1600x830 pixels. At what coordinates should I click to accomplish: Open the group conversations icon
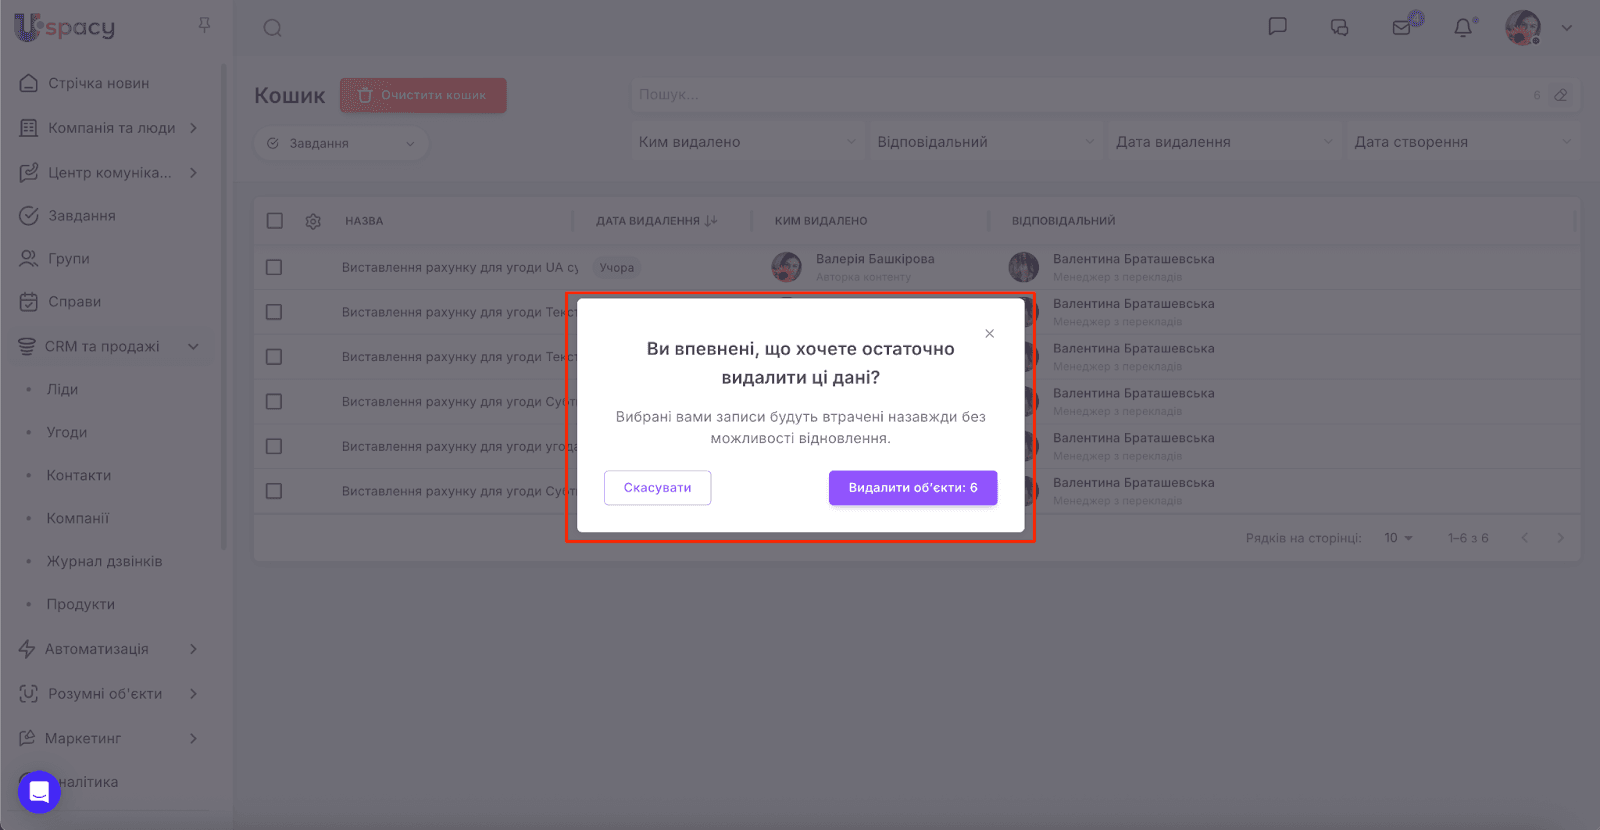1339,27
